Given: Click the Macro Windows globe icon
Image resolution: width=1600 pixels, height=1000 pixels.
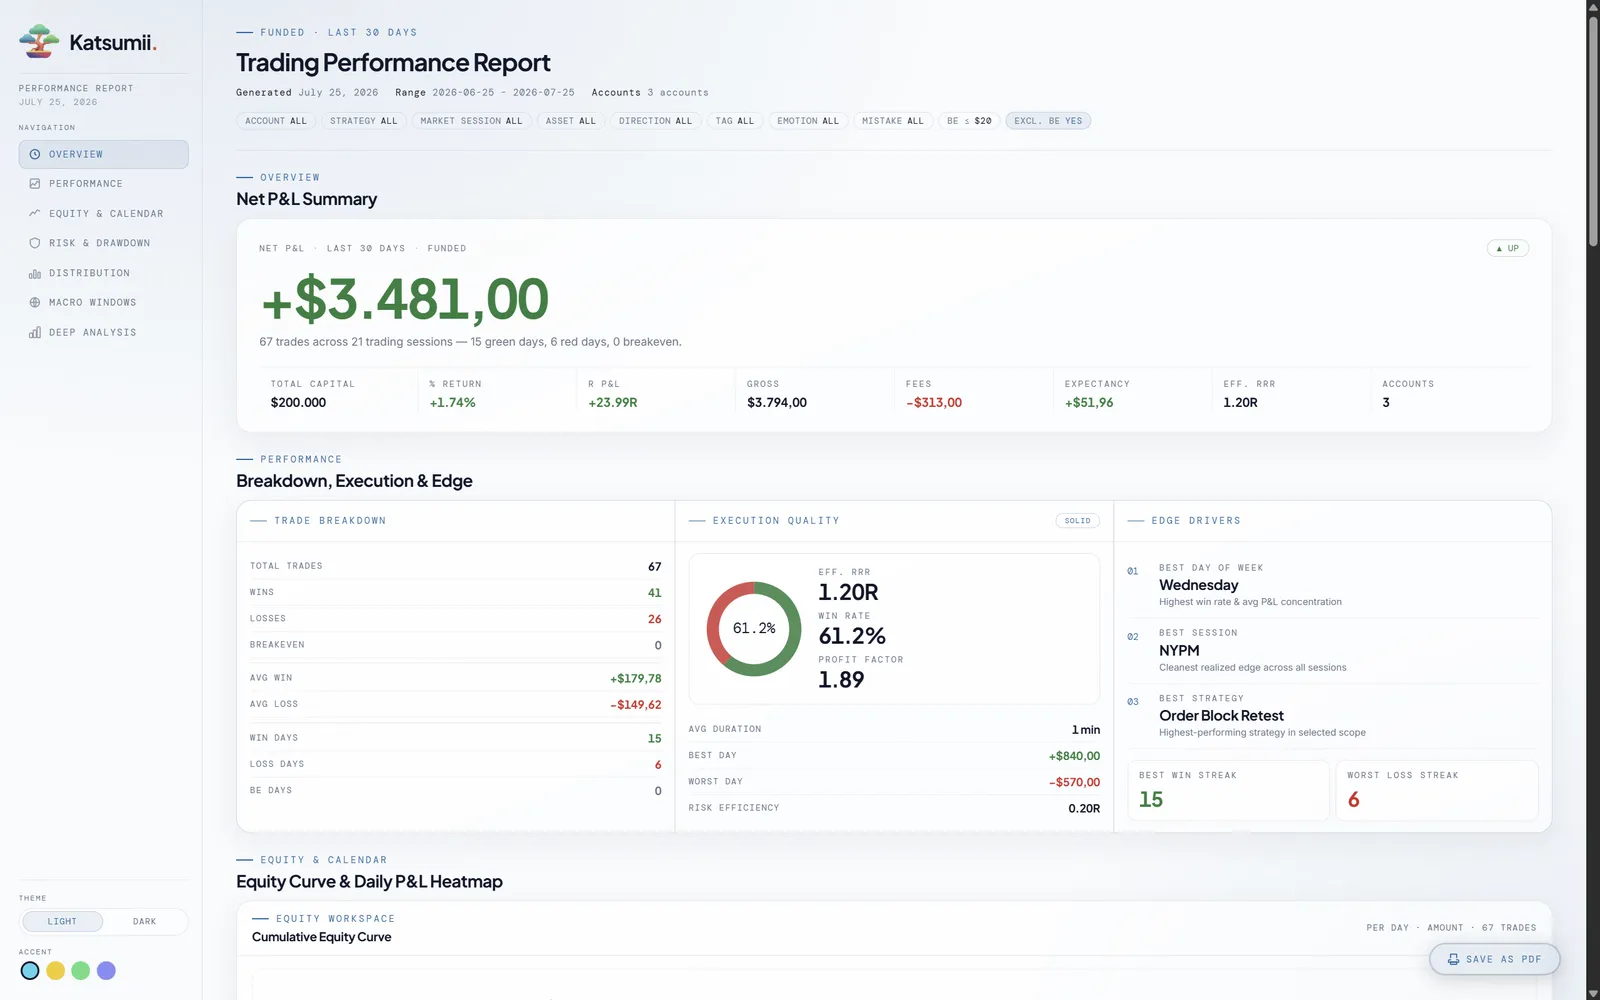Looking at the screenshot, I should [35, 302].
